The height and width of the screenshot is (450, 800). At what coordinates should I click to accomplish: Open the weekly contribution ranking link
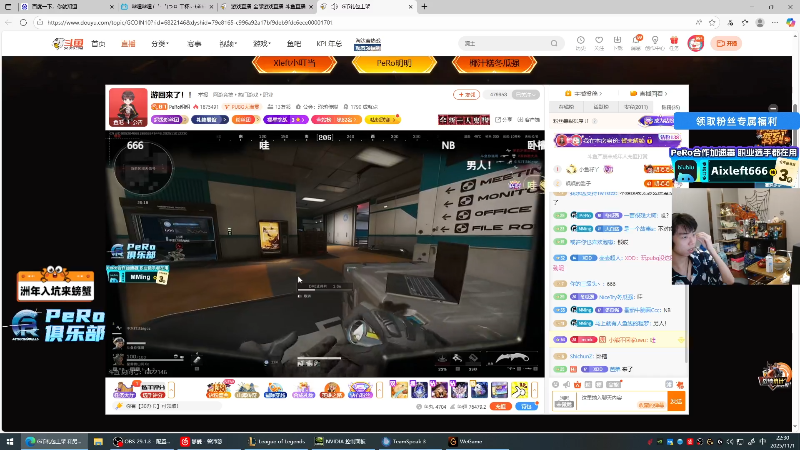coord(583,93)
